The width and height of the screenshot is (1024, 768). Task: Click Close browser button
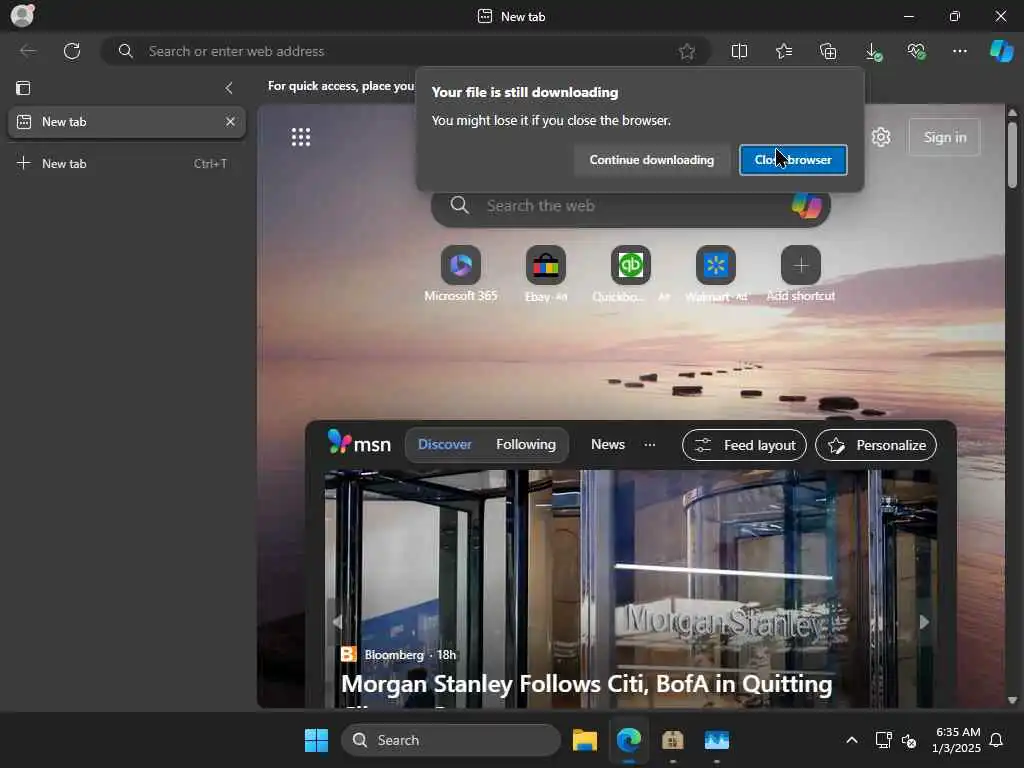point(793,160)
